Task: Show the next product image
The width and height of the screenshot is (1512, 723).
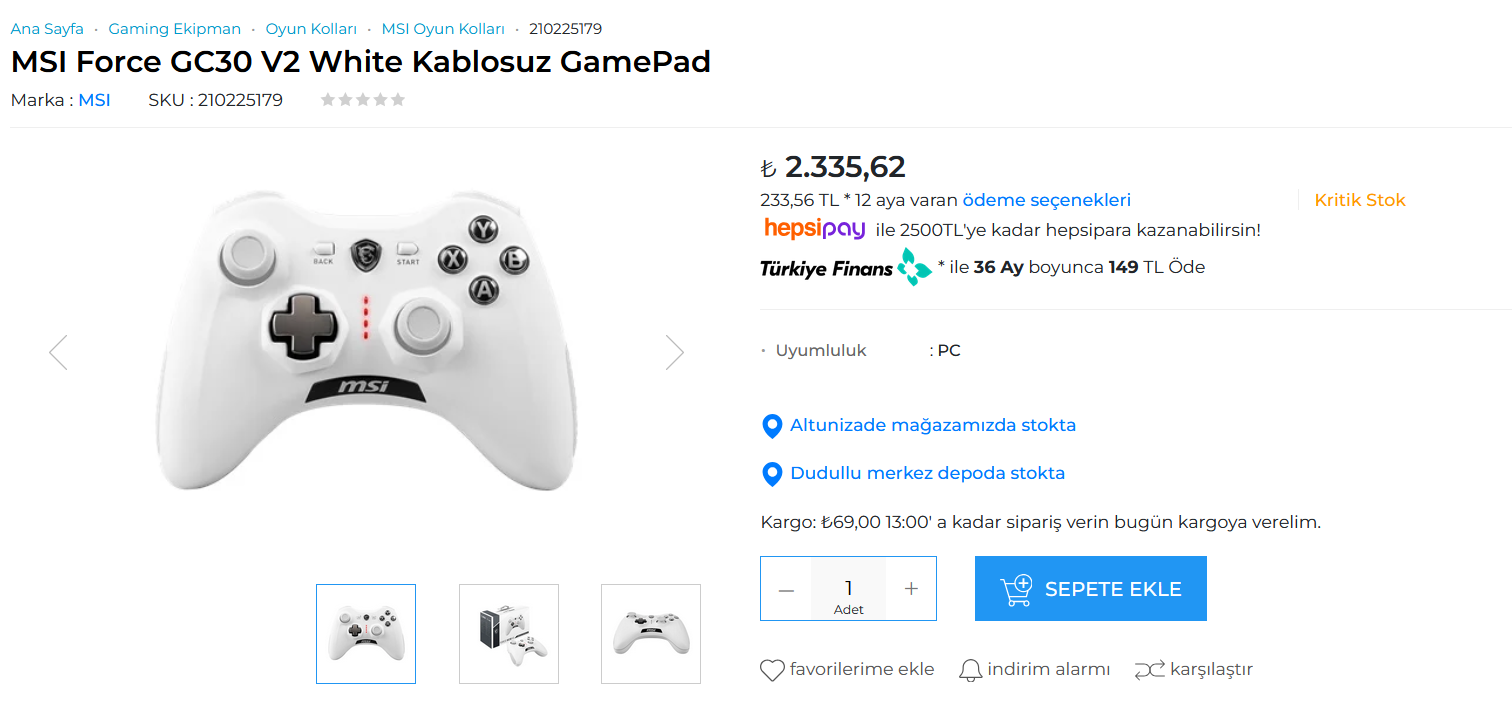Action: click(675, 352)
